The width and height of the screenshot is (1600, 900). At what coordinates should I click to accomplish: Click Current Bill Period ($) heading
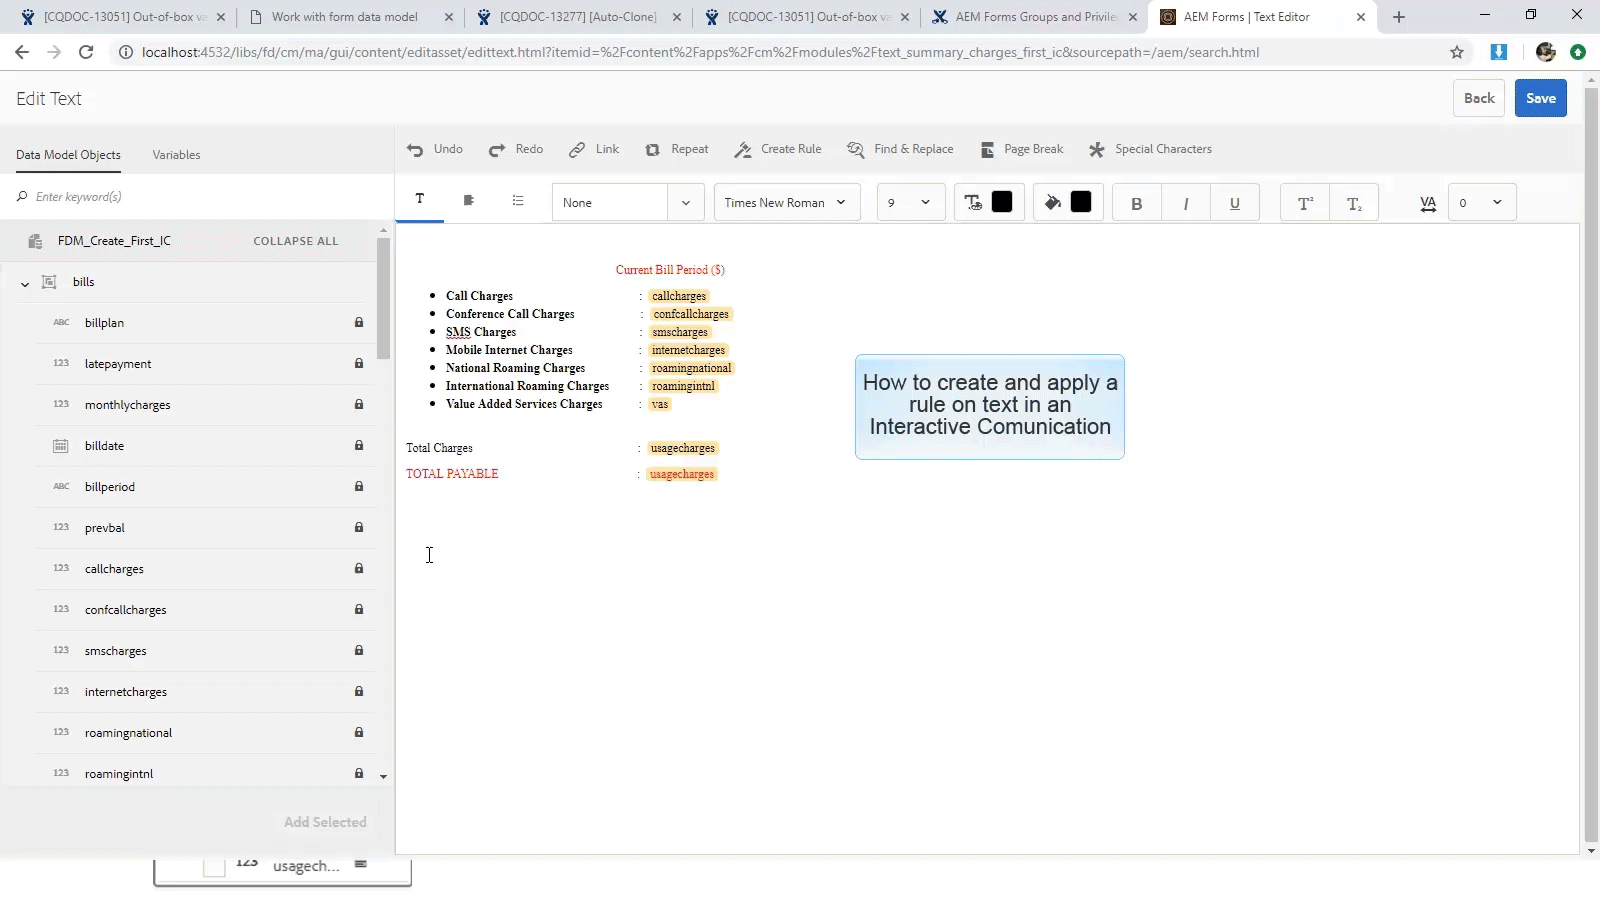(x=670, y=270)
